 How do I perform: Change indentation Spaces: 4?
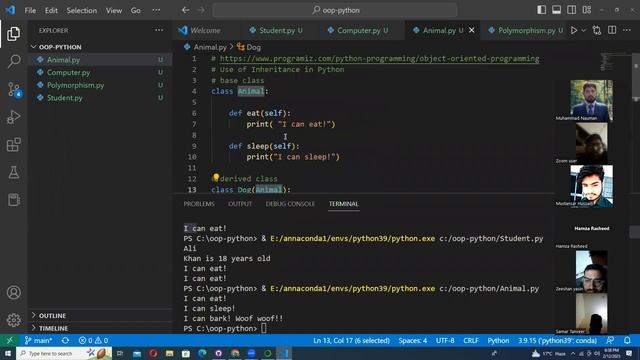coord(413,340)
